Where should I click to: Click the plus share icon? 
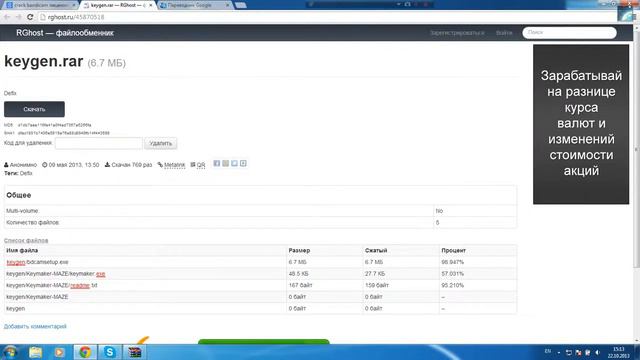pyautogui.click(x=243, y=163)
